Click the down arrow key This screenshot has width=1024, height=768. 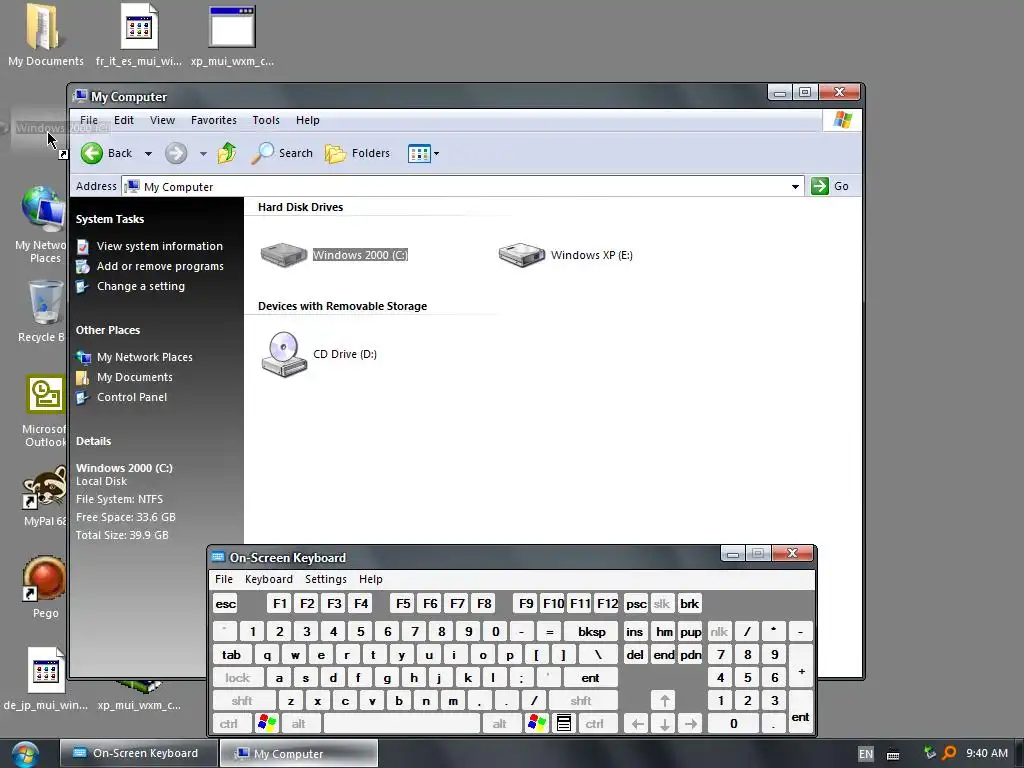(664, 724)
